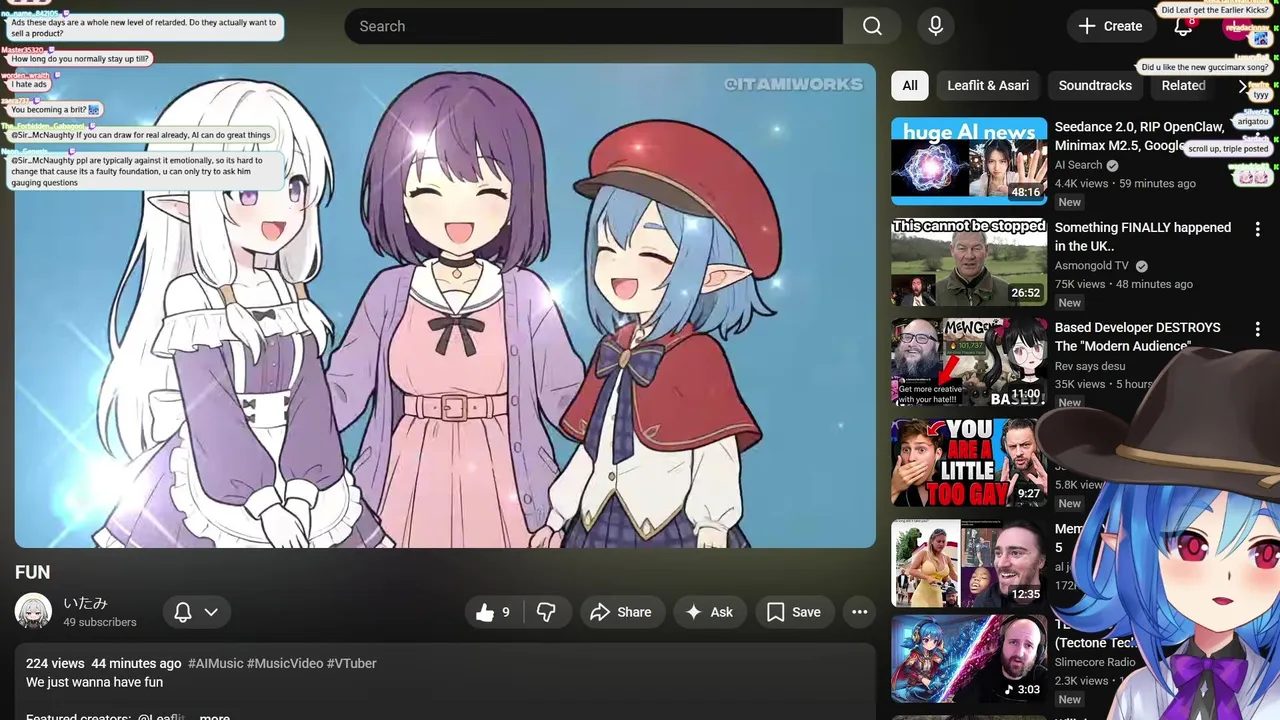Open the Ask AI button
1280x720 pixels.
coord(710,612)
